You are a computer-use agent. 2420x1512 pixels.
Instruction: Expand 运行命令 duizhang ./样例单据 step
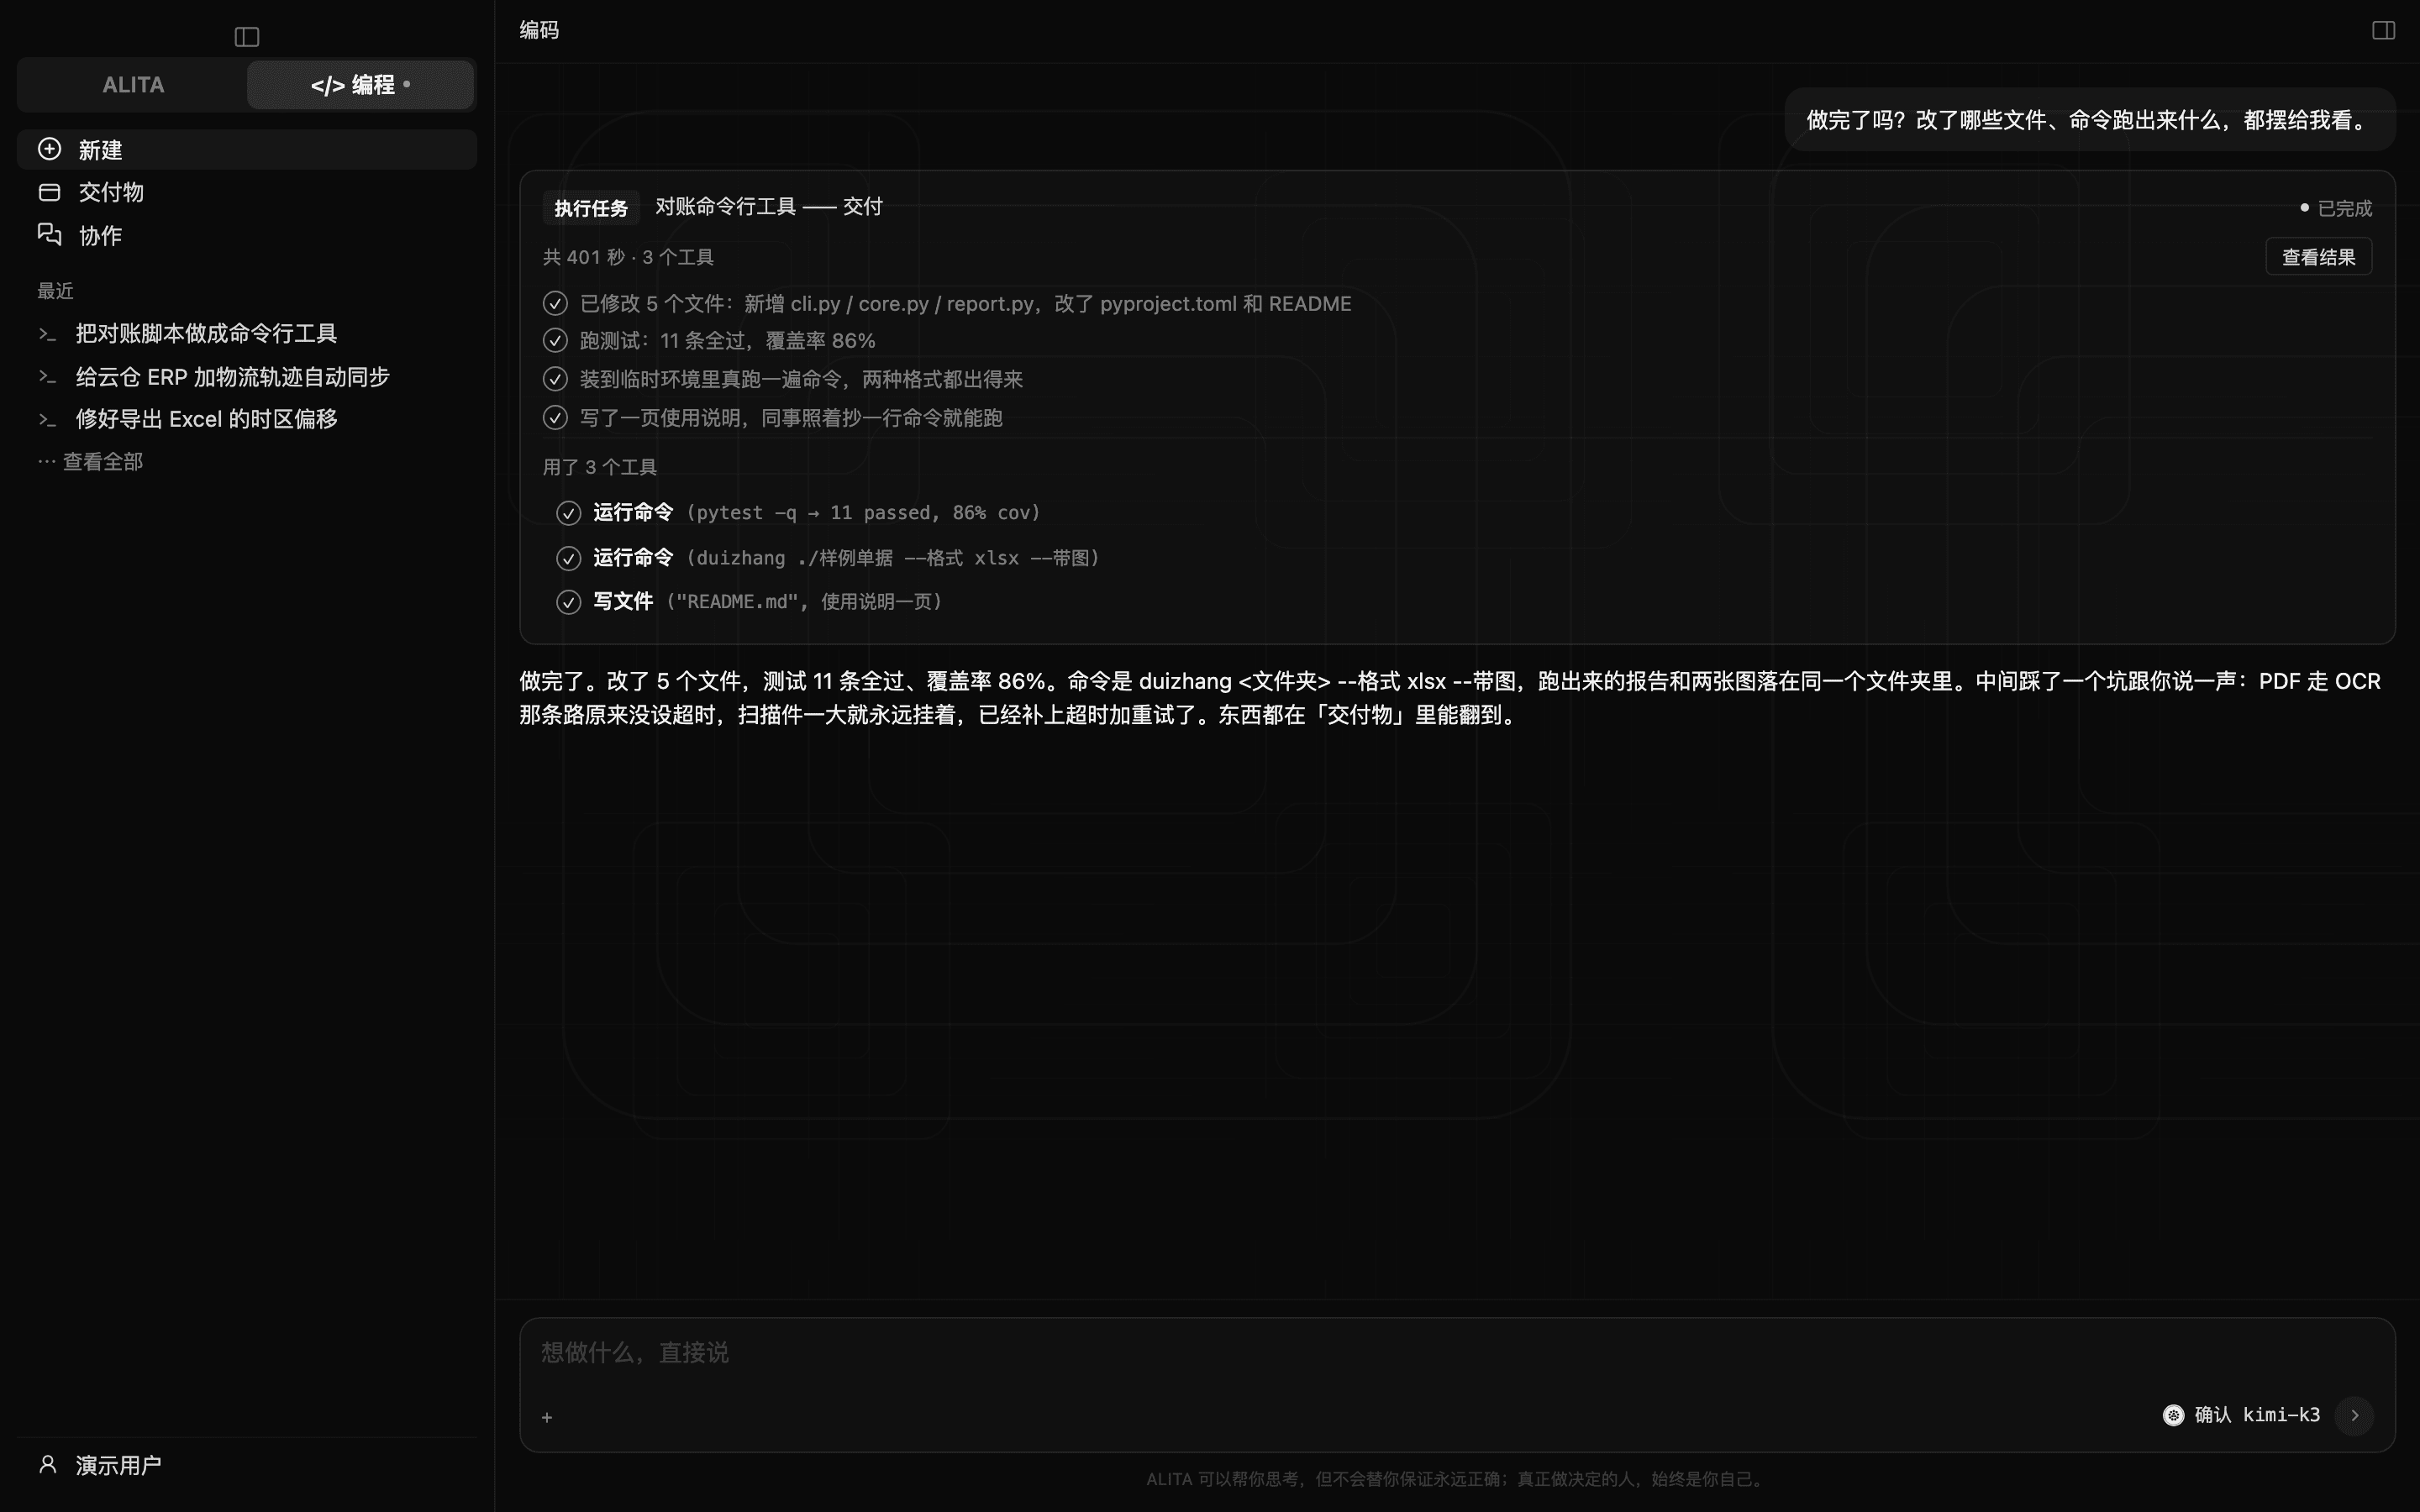pos(828,558)
